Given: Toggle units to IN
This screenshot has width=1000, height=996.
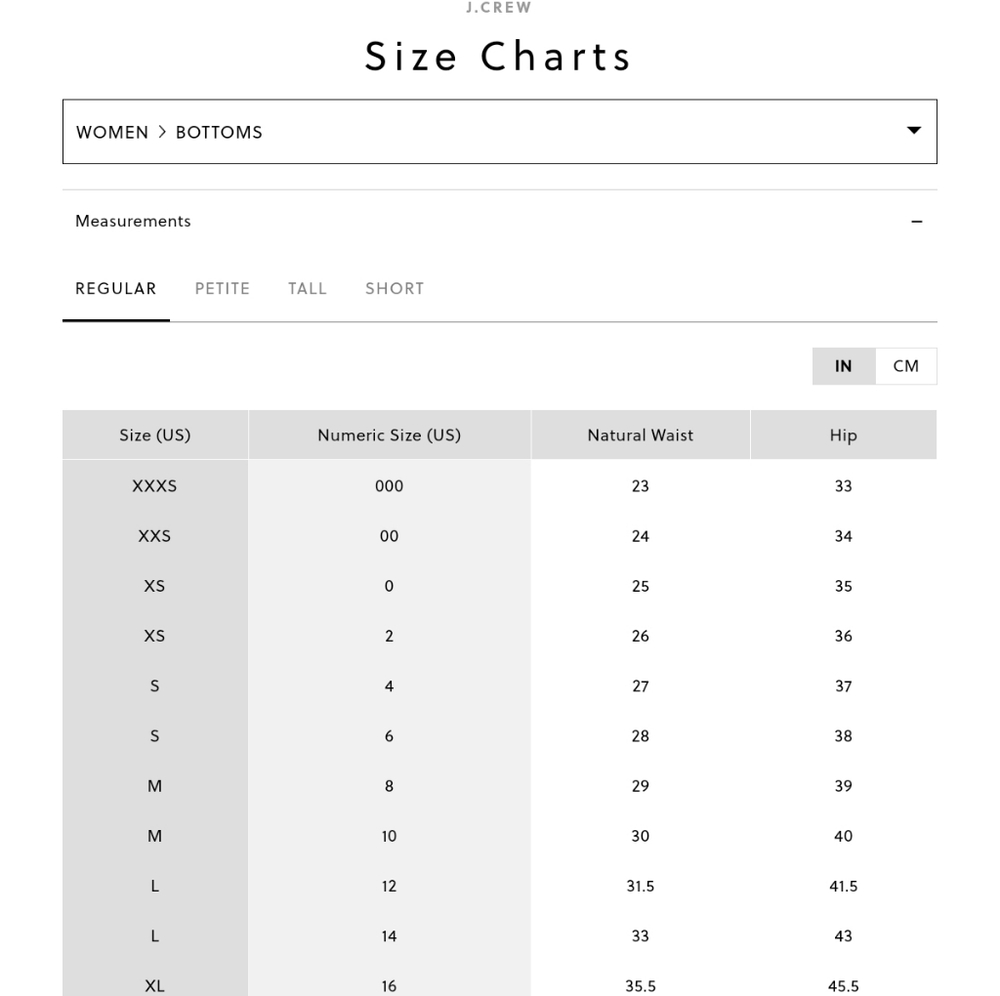Looking at the screenshot, I should (843, 366).
